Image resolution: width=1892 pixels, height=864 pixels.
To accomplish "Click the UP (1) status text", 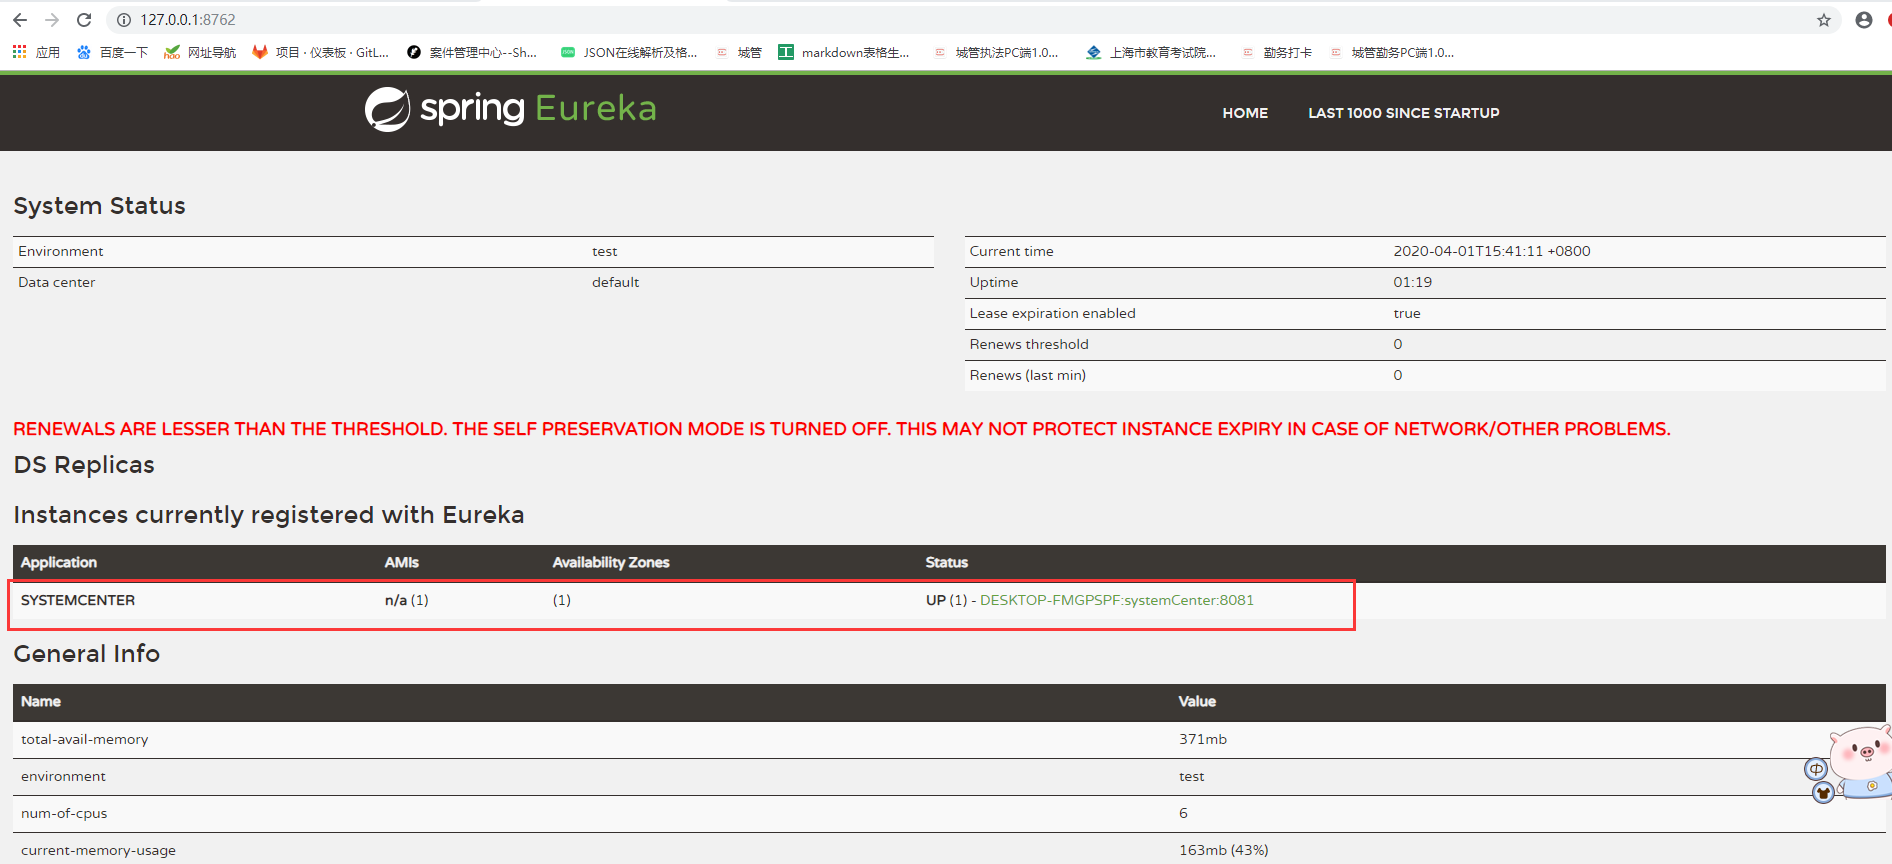I will click(947, 600).
